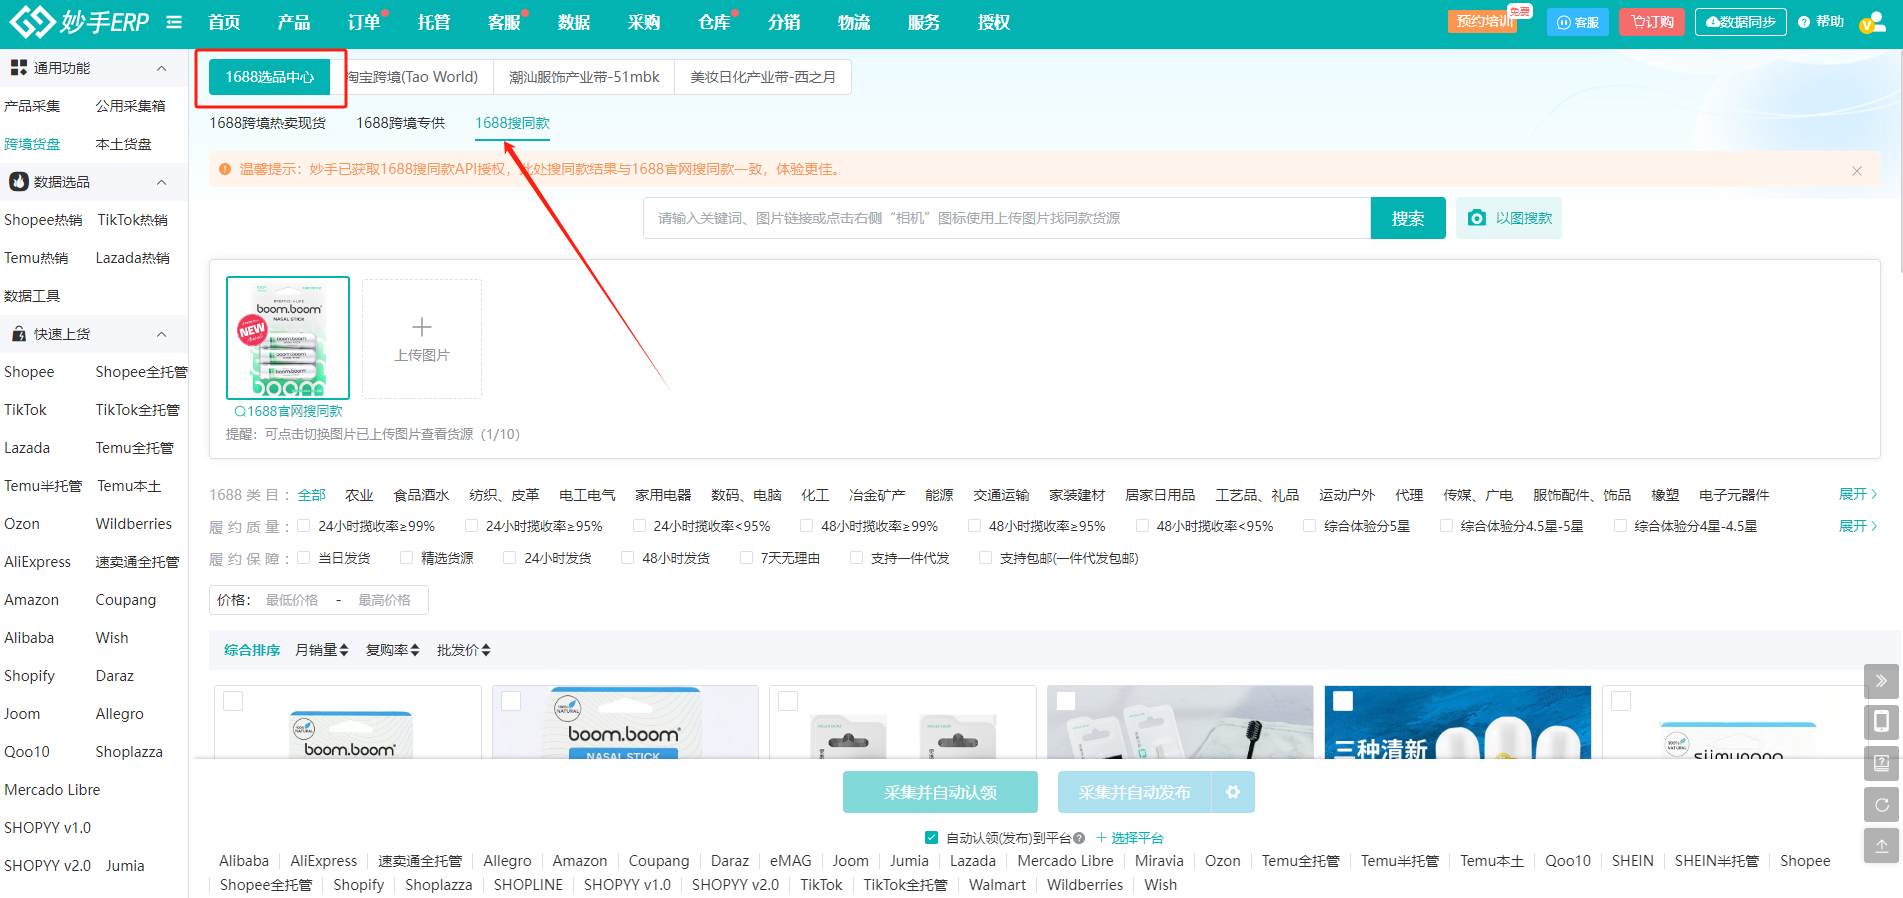This screenshot has width=1903, height=898.
Task: Open Shopee热销 in sidebar
Action: click(x=43, y=220)
